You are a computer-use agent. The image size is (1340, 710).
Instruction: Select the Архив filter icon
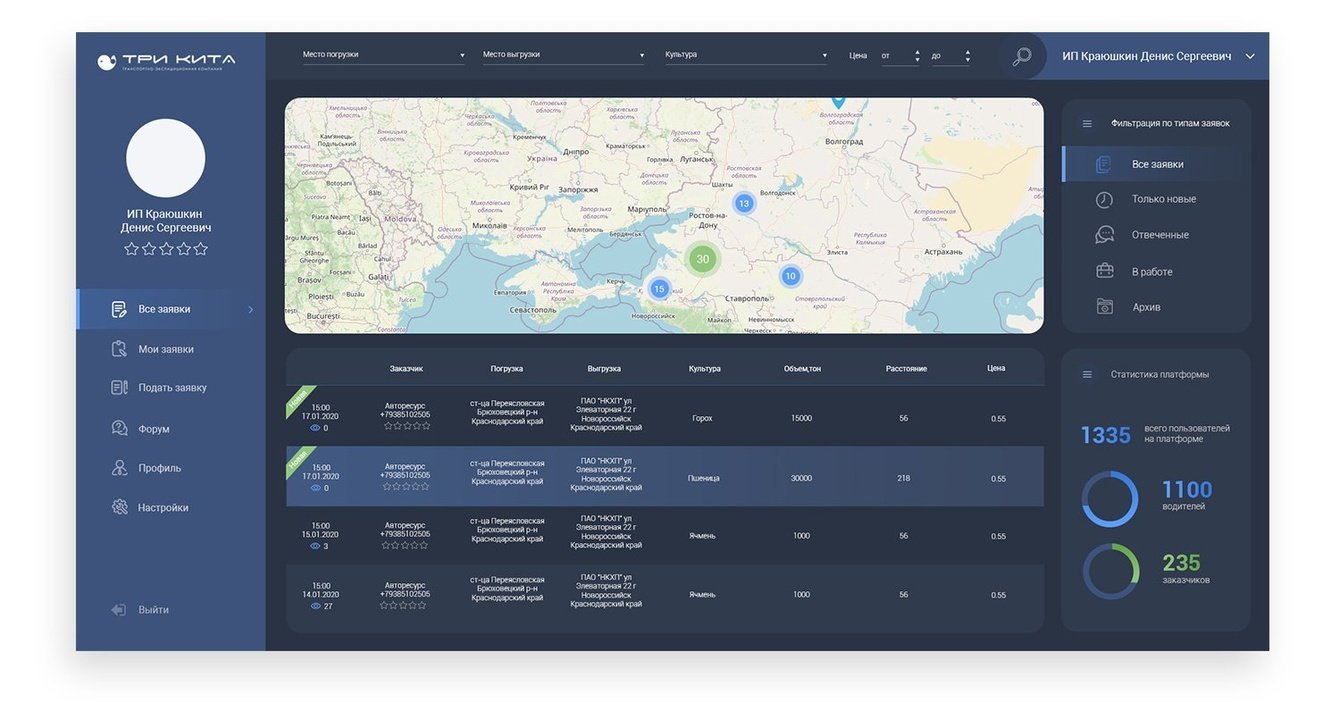(1104, 307)
